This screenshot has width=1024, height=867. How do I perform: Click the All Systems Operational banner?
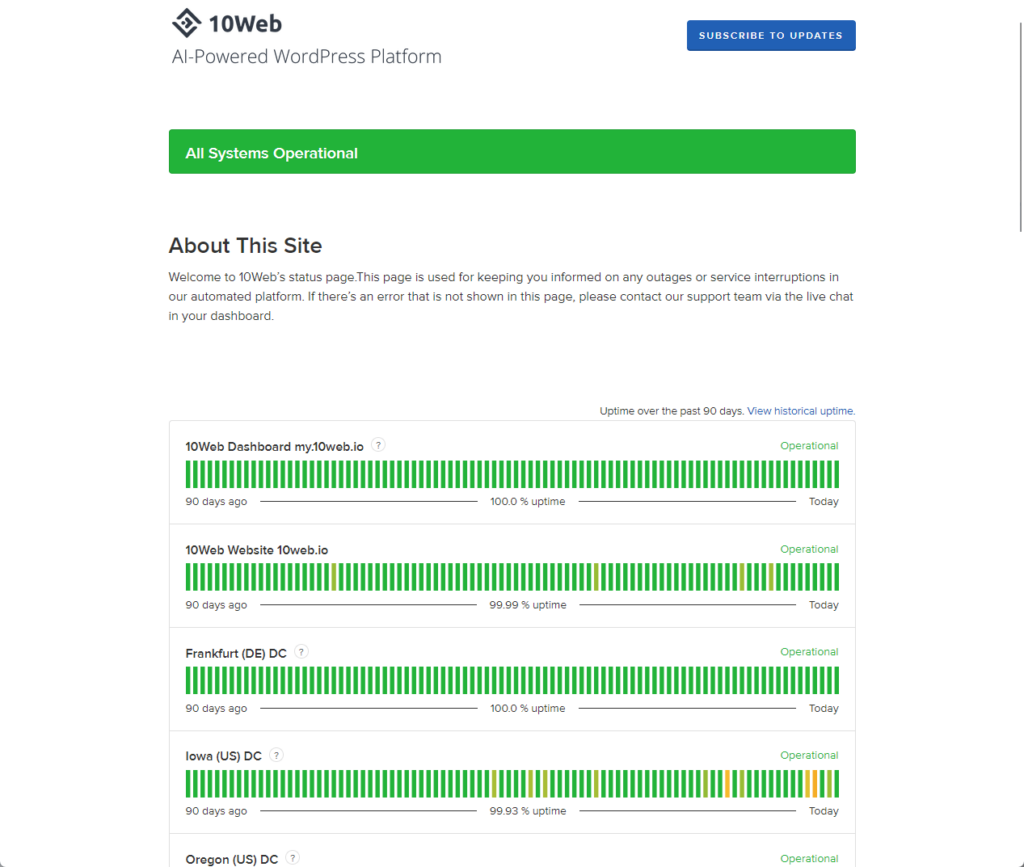click(512, 151)
